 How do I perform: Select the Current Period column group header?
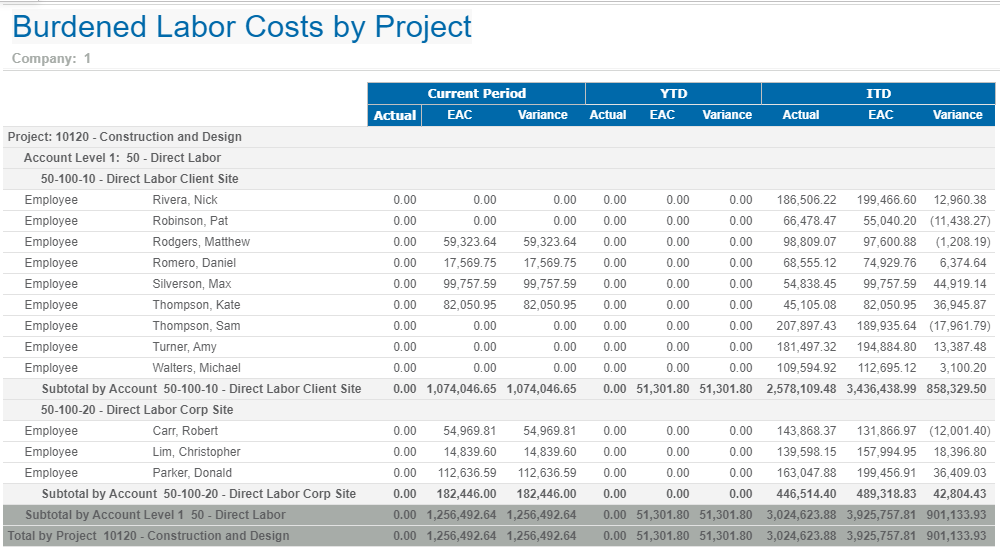pyautogui.click(x=476, y=93)
